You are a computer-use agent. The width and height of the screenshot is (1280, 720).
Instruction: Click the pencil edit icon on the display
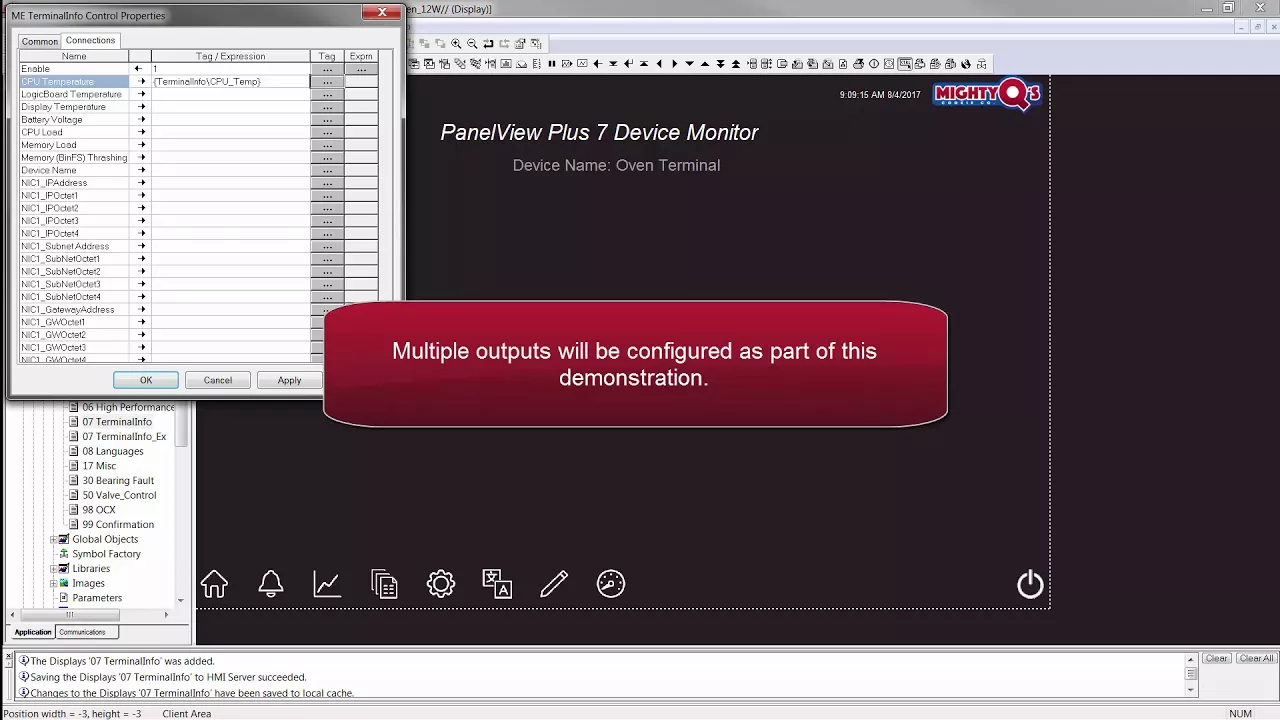pyautogui.click(x=554, y=583)
